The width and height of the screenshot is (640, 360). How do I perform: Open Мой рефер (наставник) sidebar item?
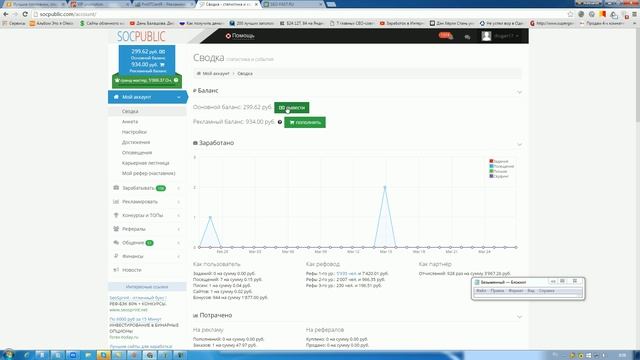(x=149, y=173)
